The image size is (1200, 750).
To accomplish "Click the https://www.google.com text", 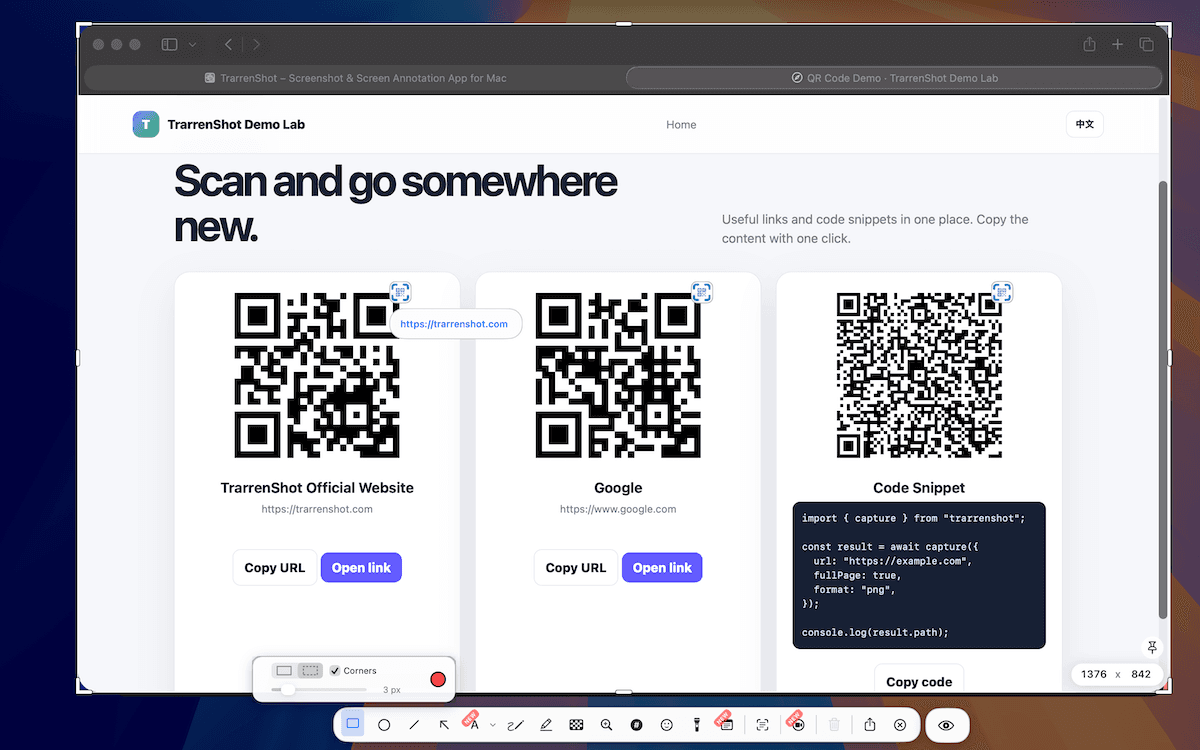I will tap(618, 509).
